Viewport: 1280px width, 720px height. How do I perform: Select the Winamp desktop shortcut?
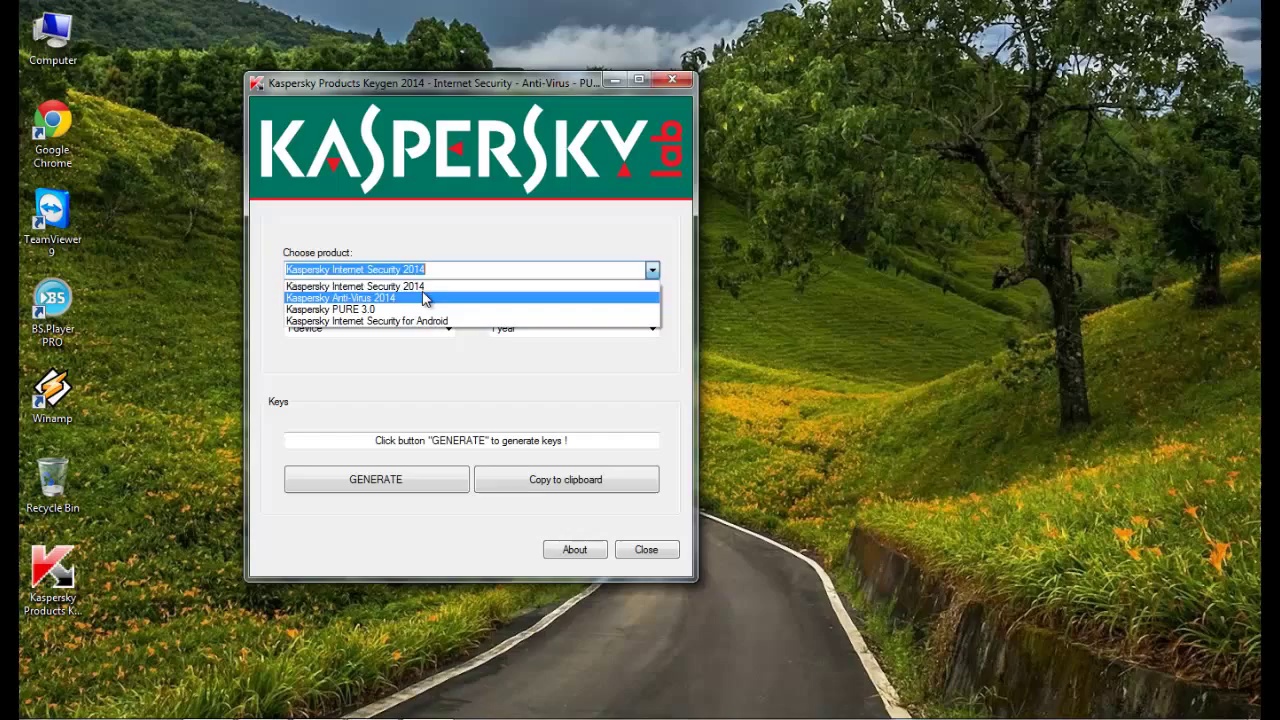[x=52, y=397]
